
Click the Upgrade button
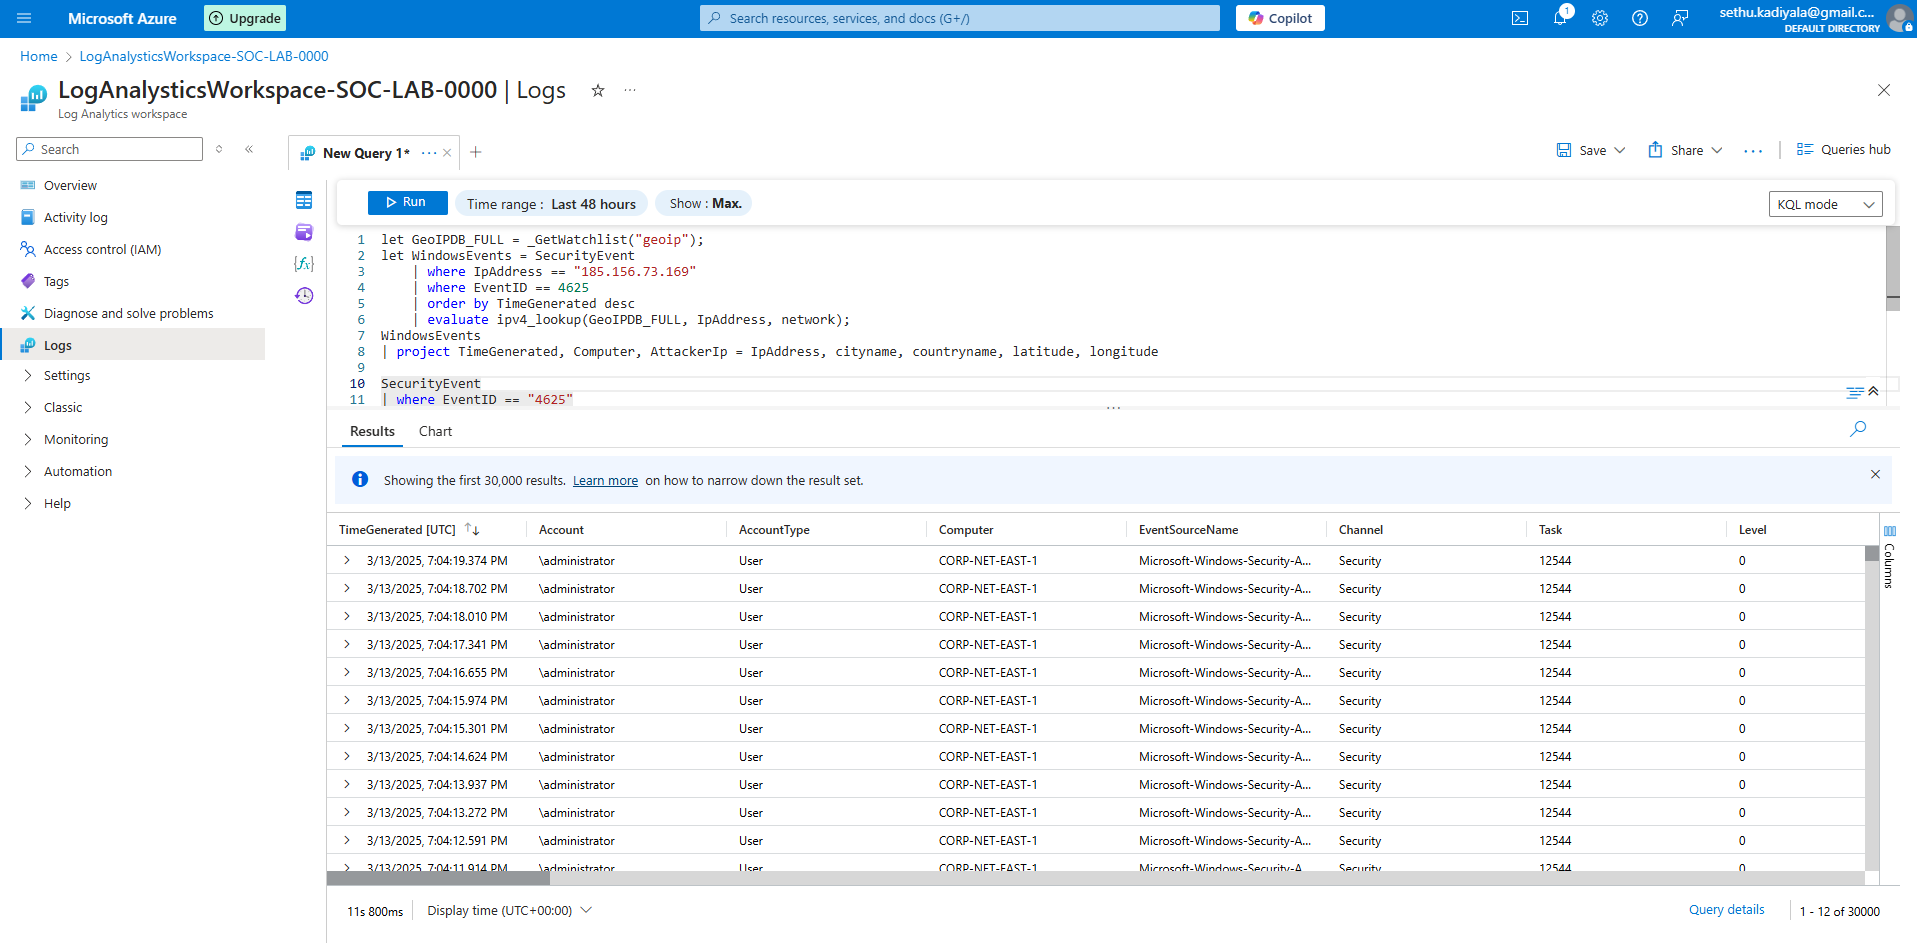(245, 18)
